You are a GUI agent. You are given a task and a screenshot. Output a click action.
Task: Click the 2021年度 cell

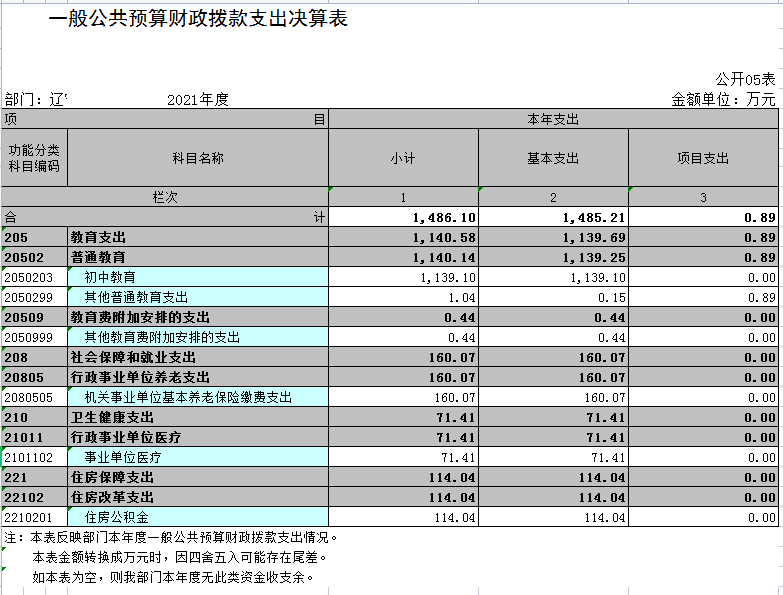click(198, 99)
